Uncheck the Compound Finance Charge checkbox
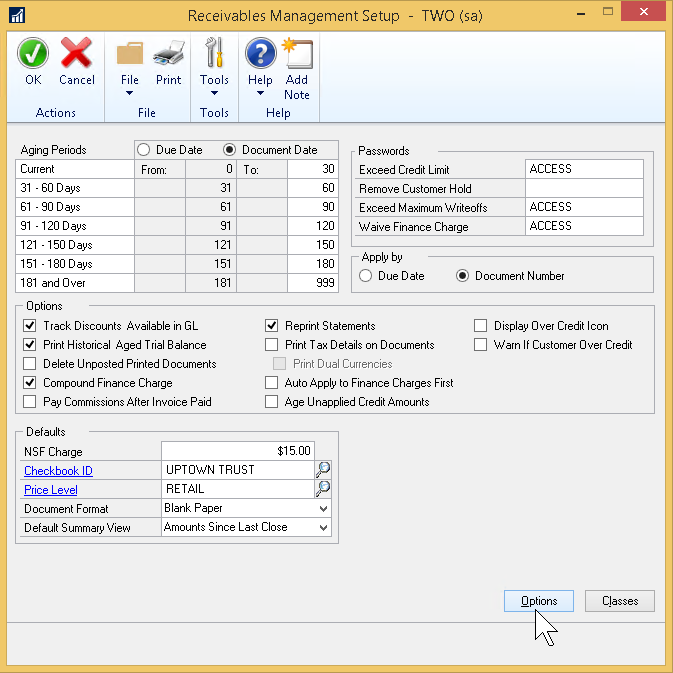 click(x=30, y=383)
